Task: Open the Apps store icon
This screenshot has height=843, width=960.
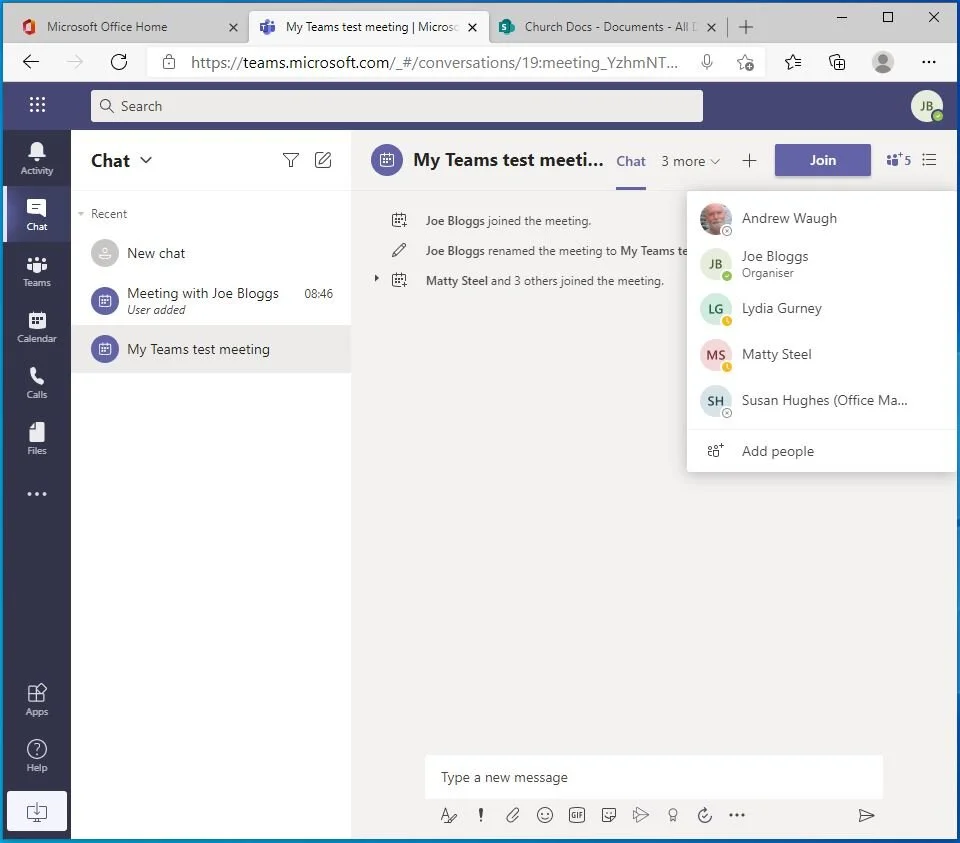Action: pos(37,699)
